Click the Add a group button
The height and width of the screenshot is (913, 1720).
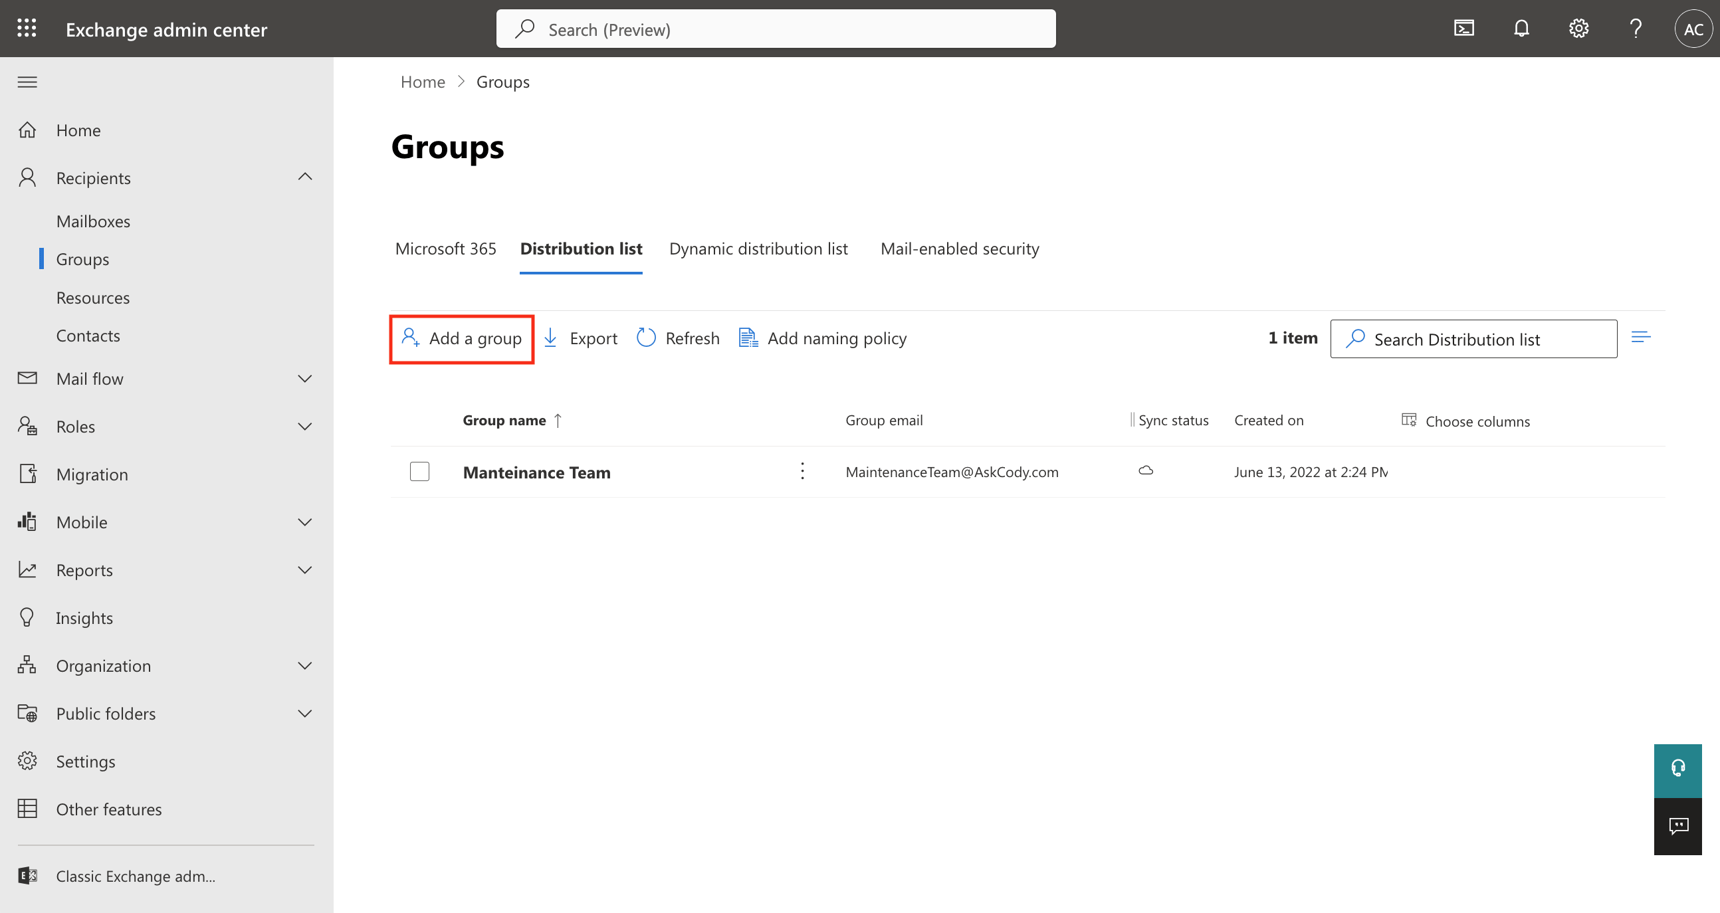point(461,338)
